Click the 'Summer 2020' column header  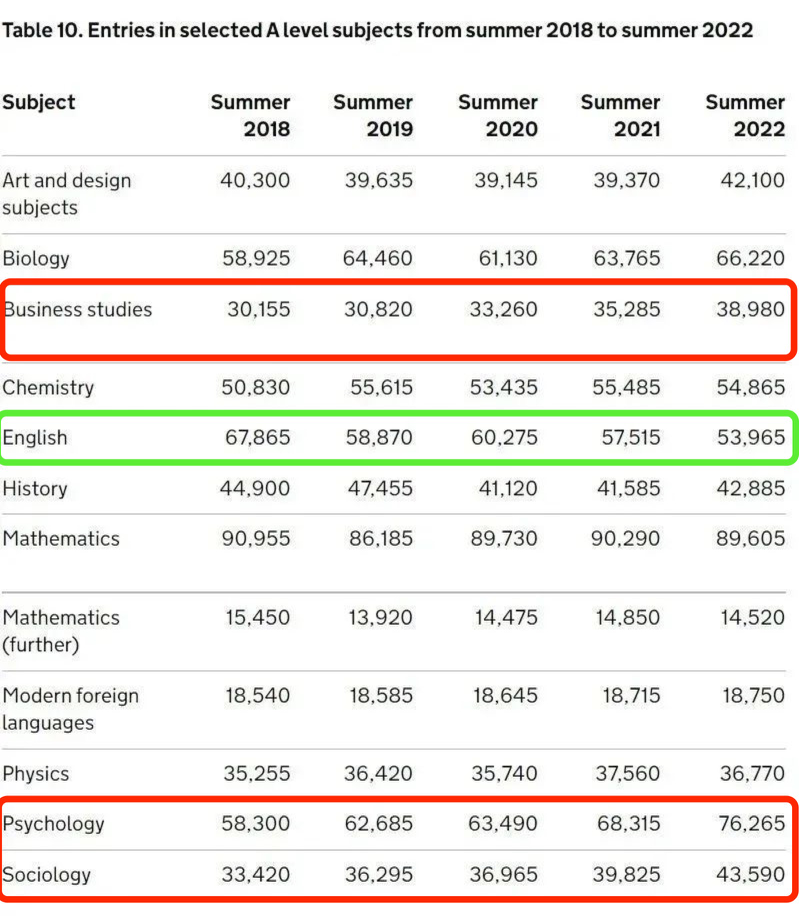coord(498,115)
